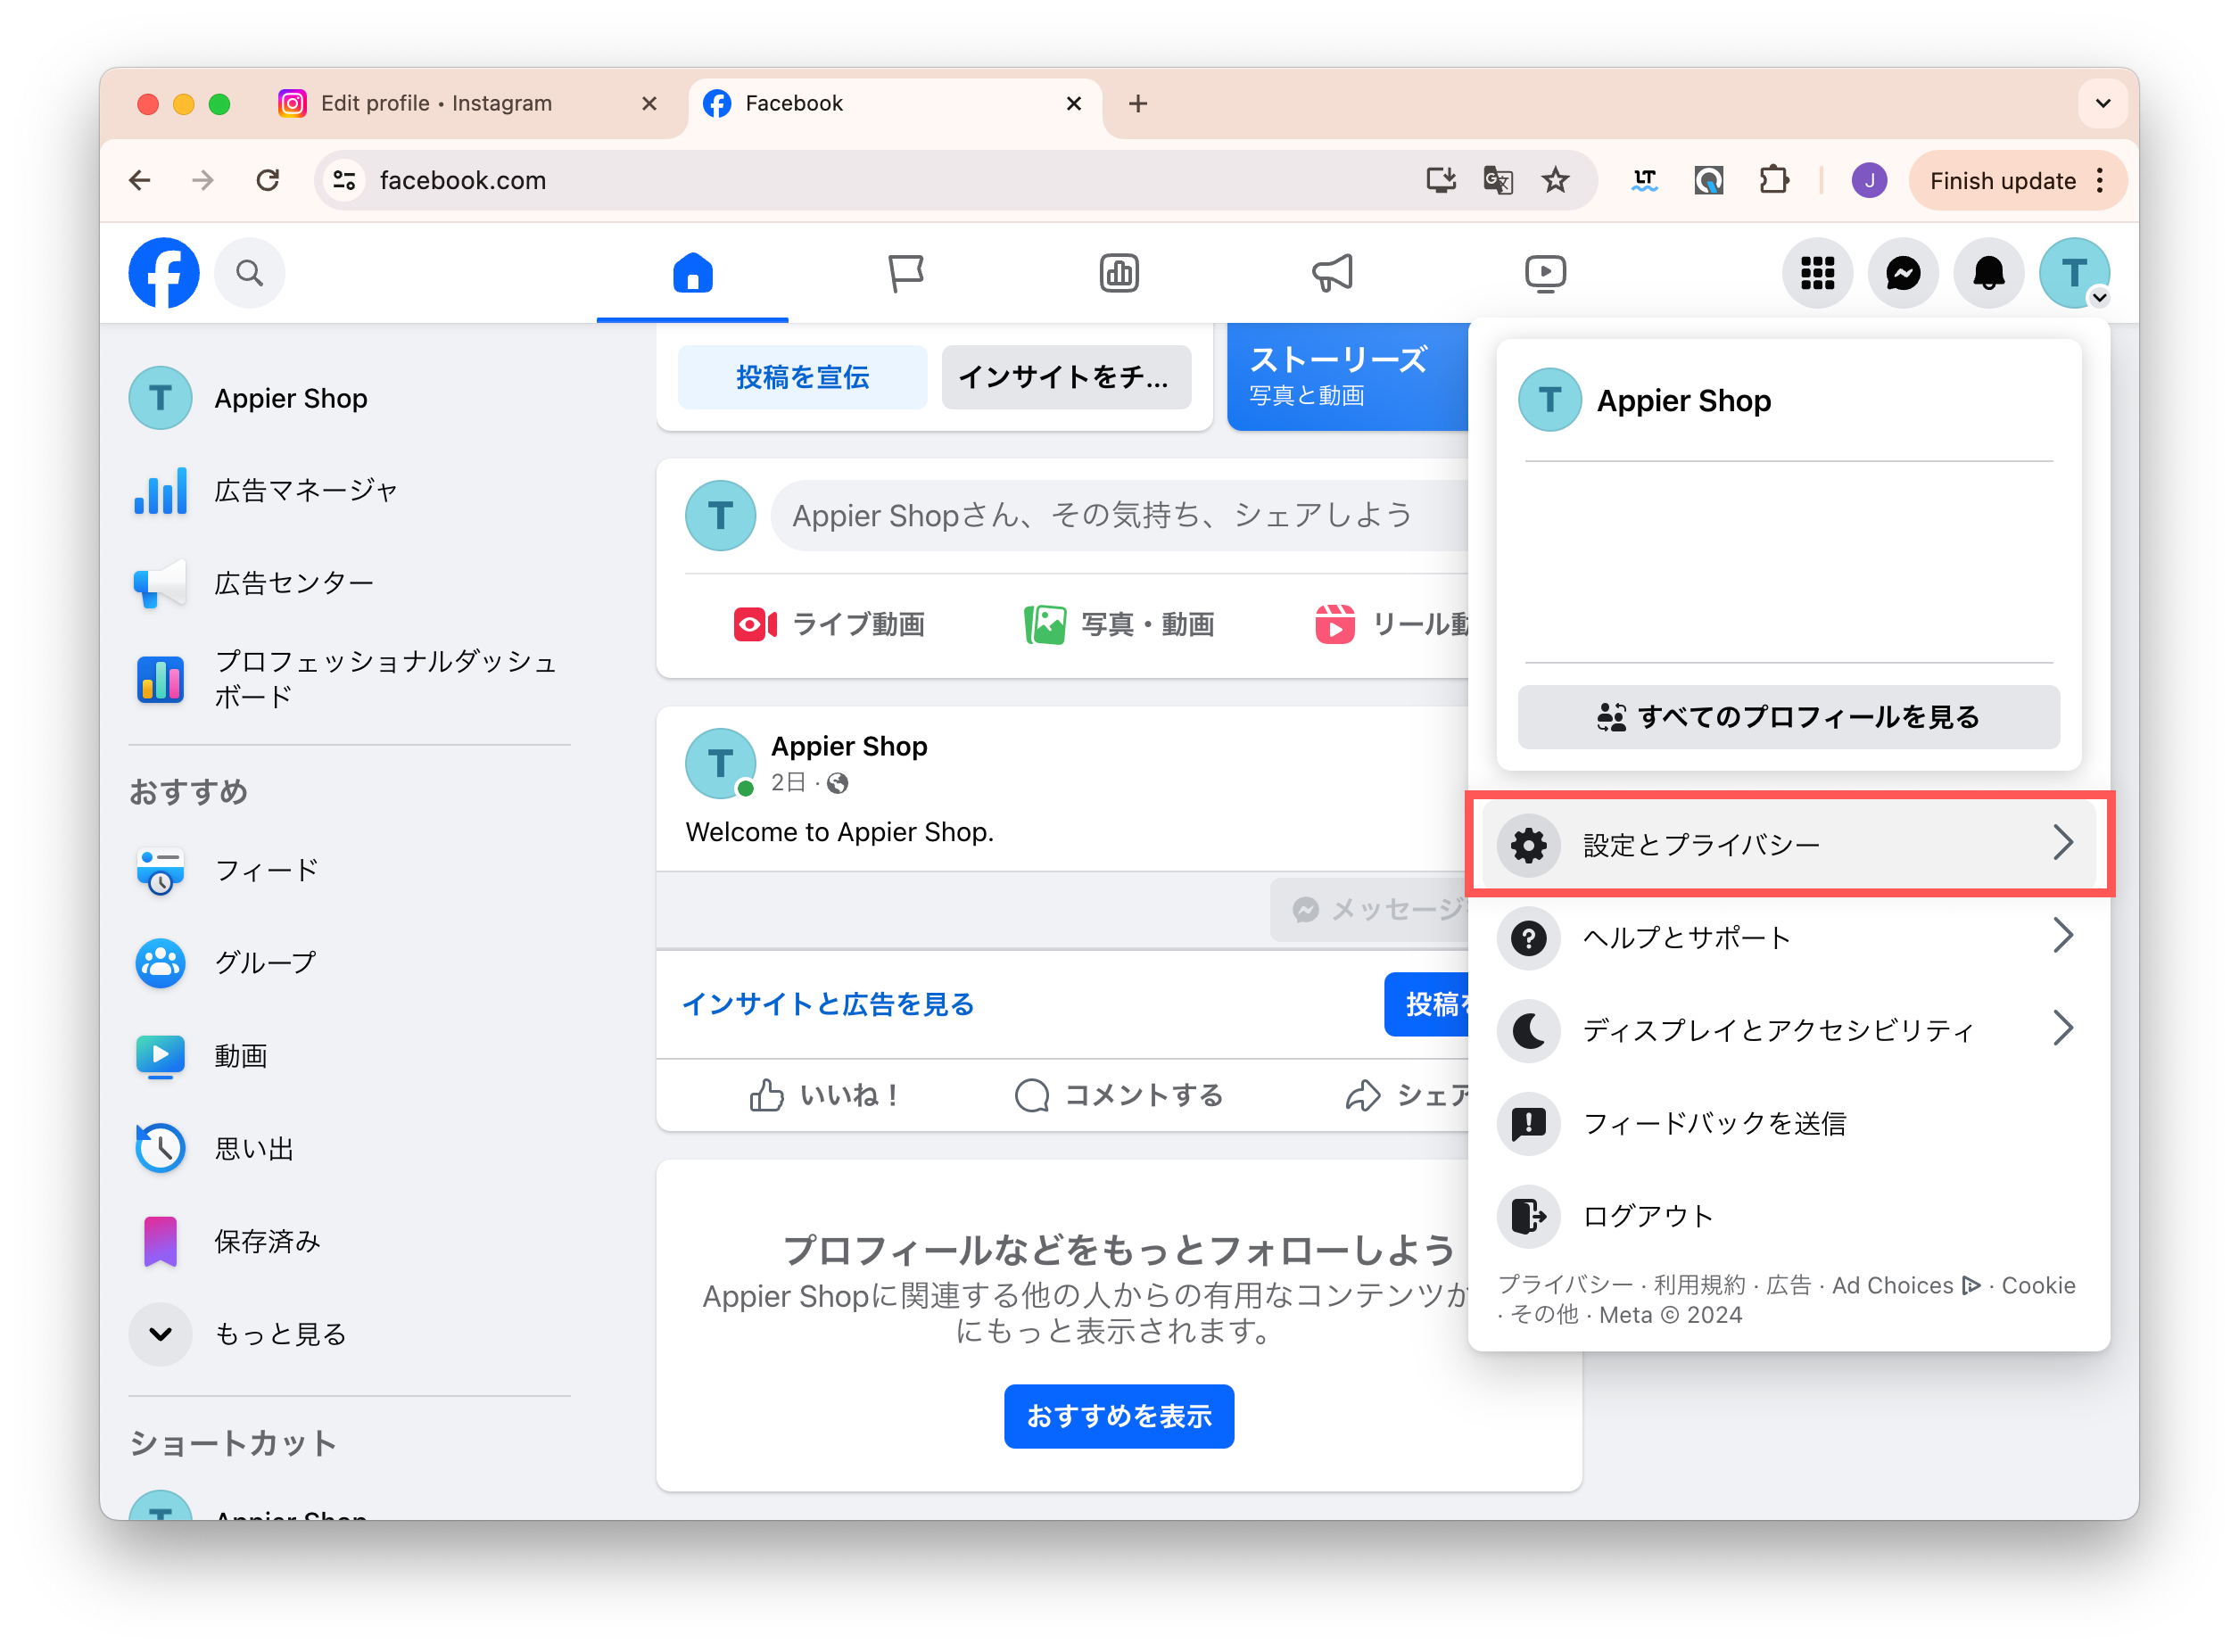Open 設定とプライバシー menu item
Screen dimensions: 2239x1652
(1789, 845)
